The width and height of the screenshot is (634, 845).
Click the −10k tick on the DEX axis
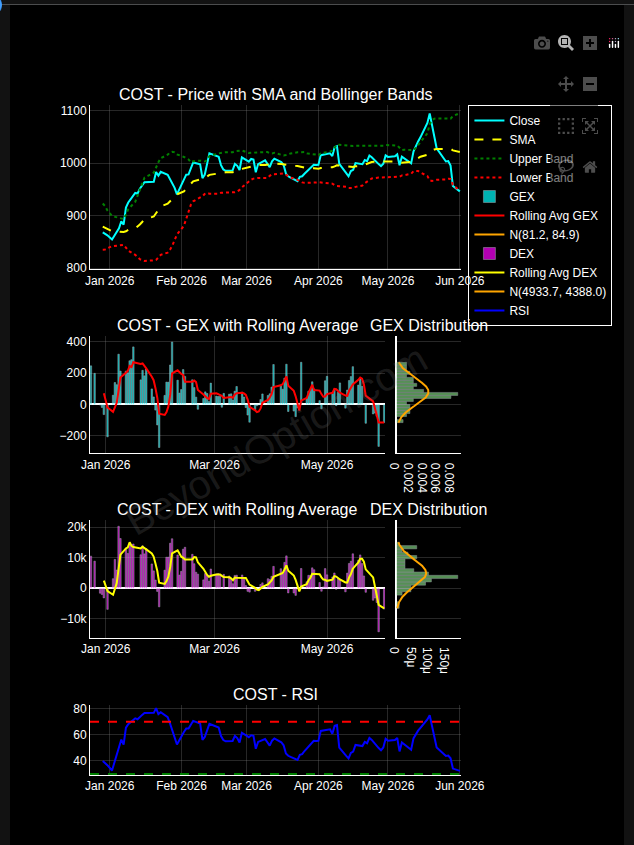pos(73,619)
